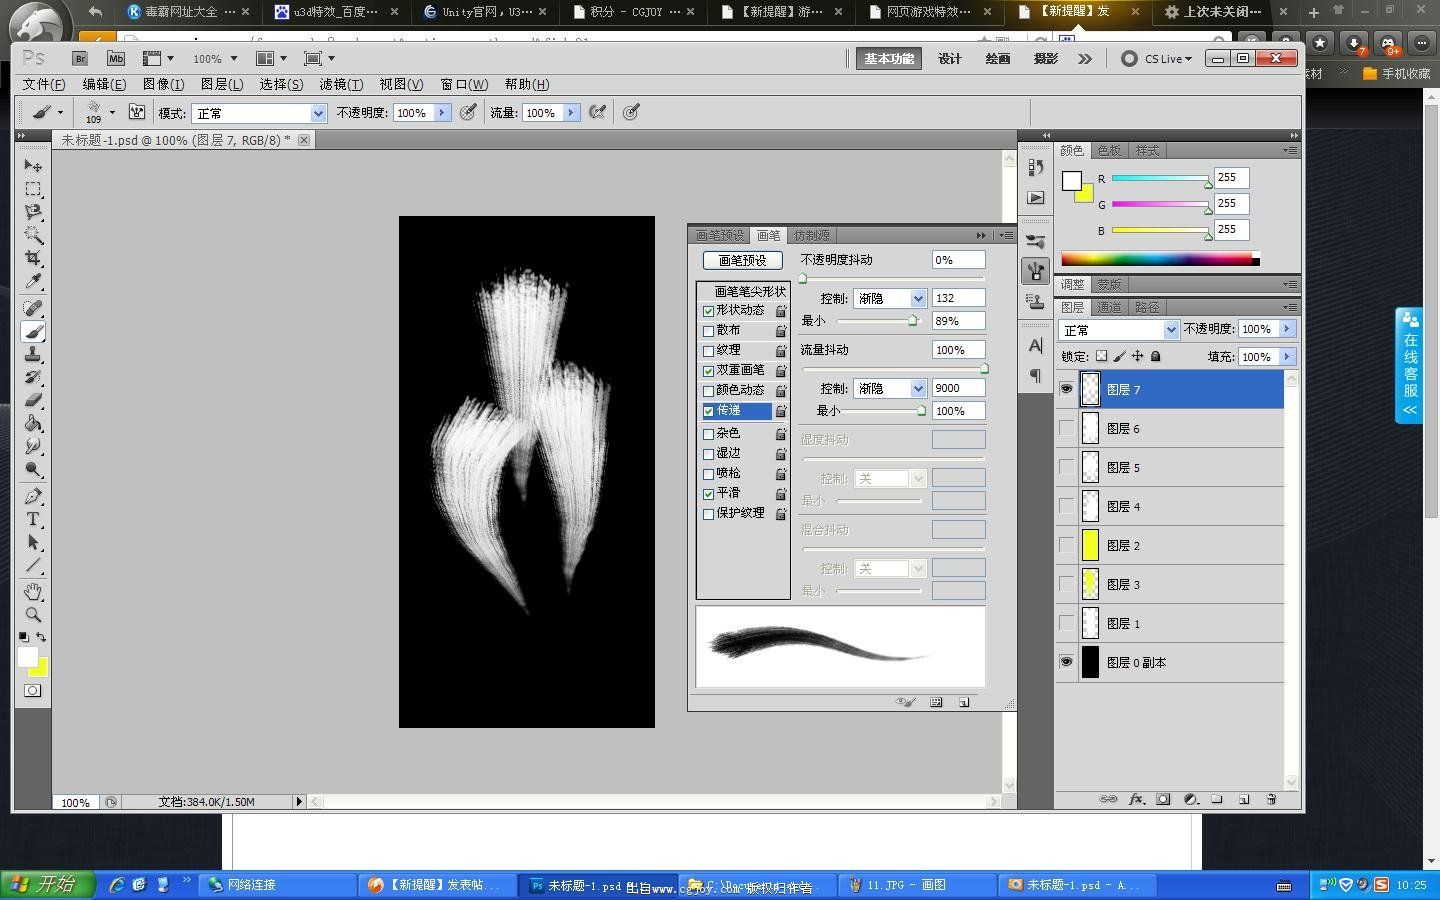Open the 流量 slider arrow in options bar
Viewport: 1440px width, 900px height.
coord(571,113)
